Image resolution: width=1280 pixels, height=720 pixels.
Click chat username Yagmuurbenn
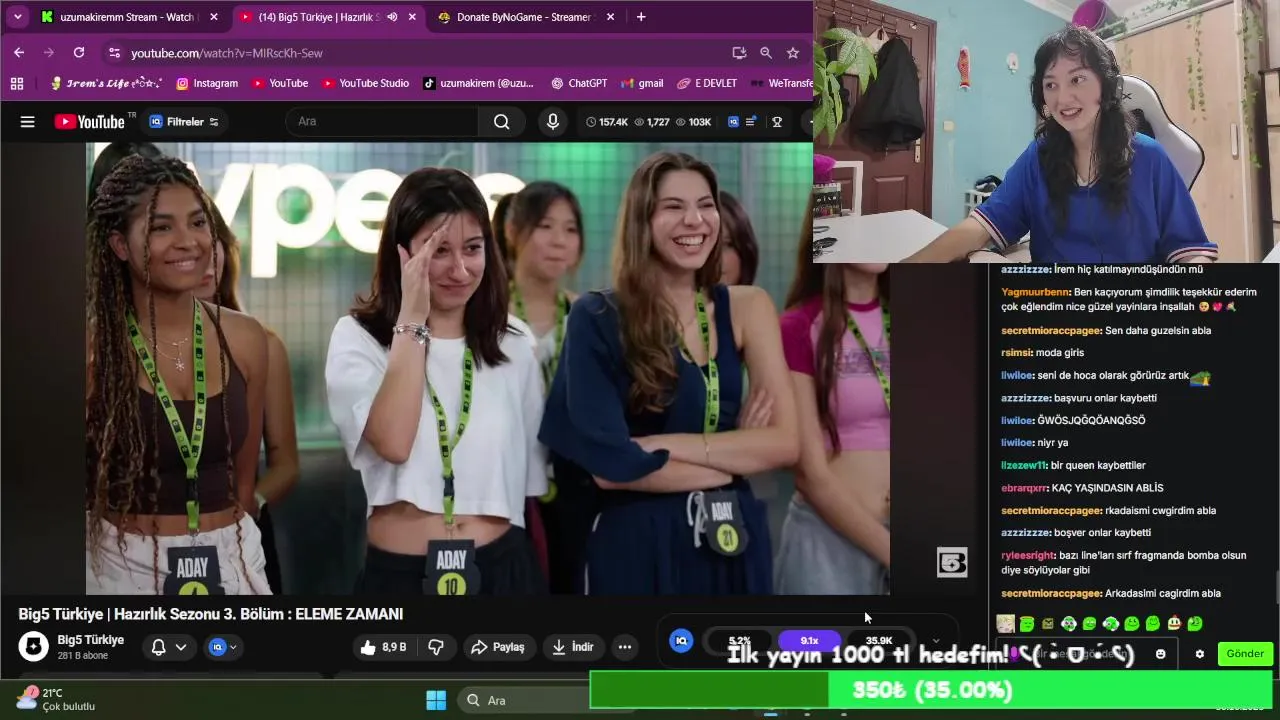tap(1035, 292)
